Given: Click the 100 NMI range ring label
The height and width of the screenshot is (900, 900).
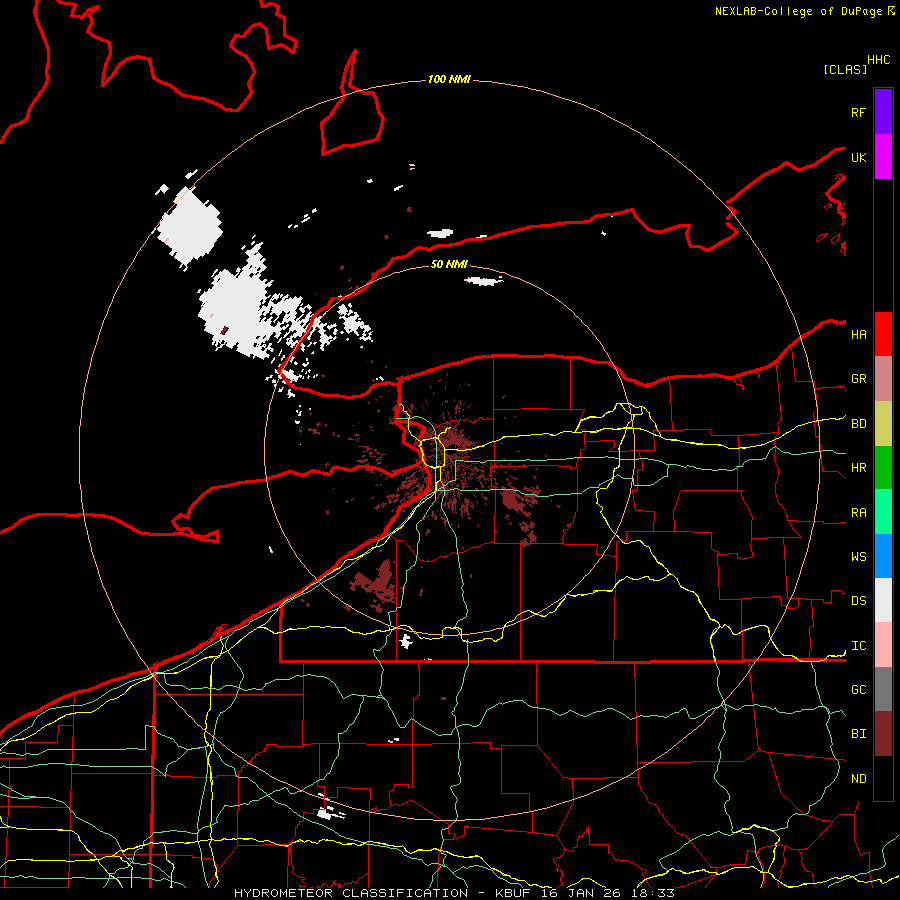Looking at the screenshot, I should click(x=449, y=79).
